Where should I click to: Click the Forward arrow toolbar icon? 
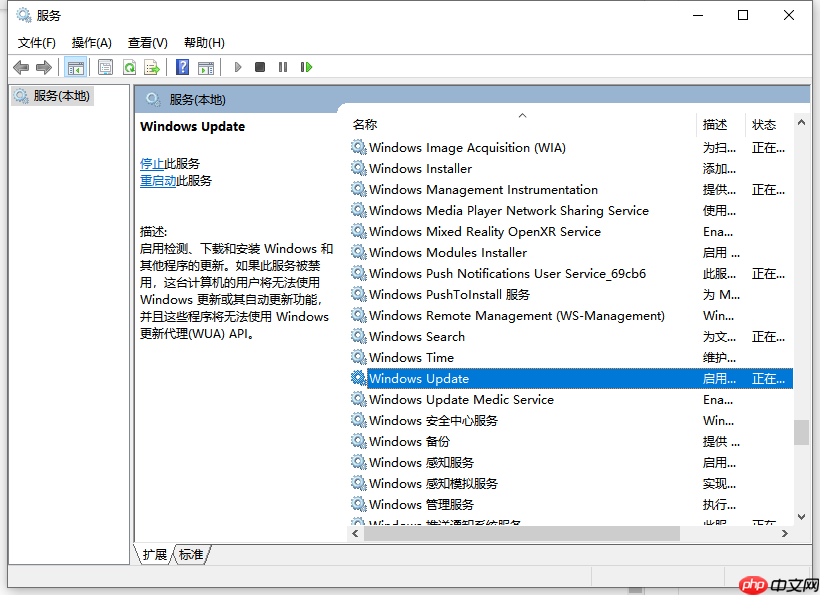coord(44,67)
